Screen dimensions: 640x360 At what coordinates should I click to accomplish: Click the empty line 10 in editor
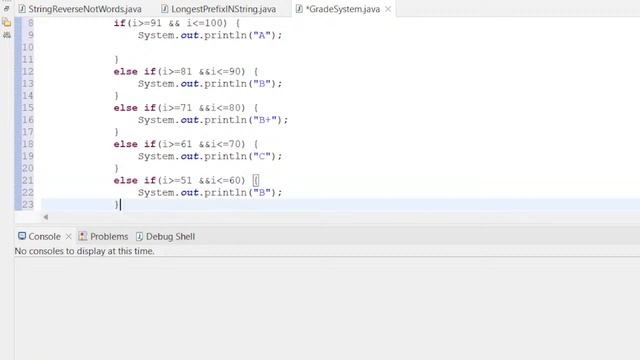coord(339,47)
